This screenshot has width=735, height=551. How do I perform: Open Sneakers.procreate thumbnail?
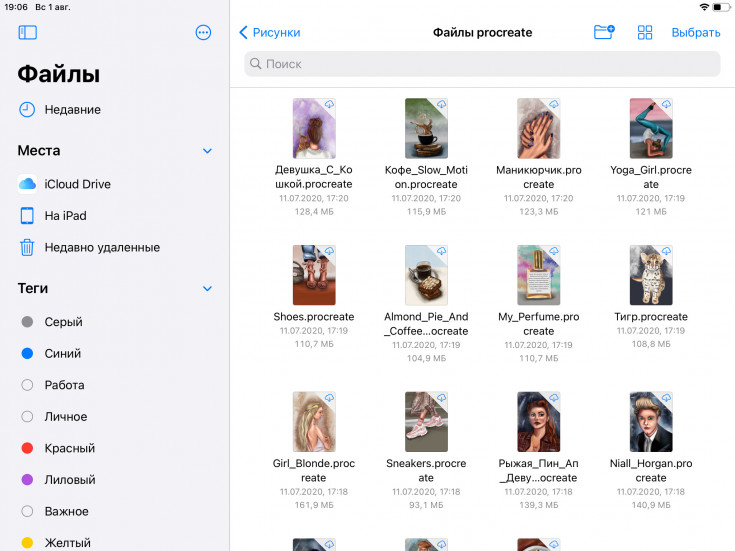(x=426, y=422)
